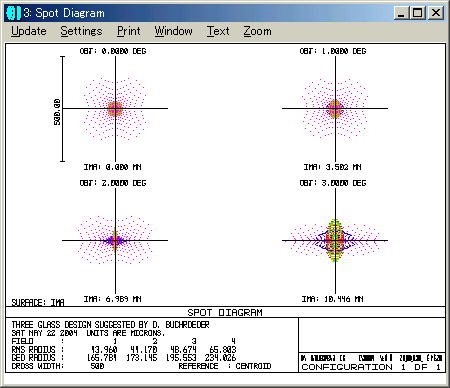Open the Window menu

pyautogui.click(x=173, y=31)
